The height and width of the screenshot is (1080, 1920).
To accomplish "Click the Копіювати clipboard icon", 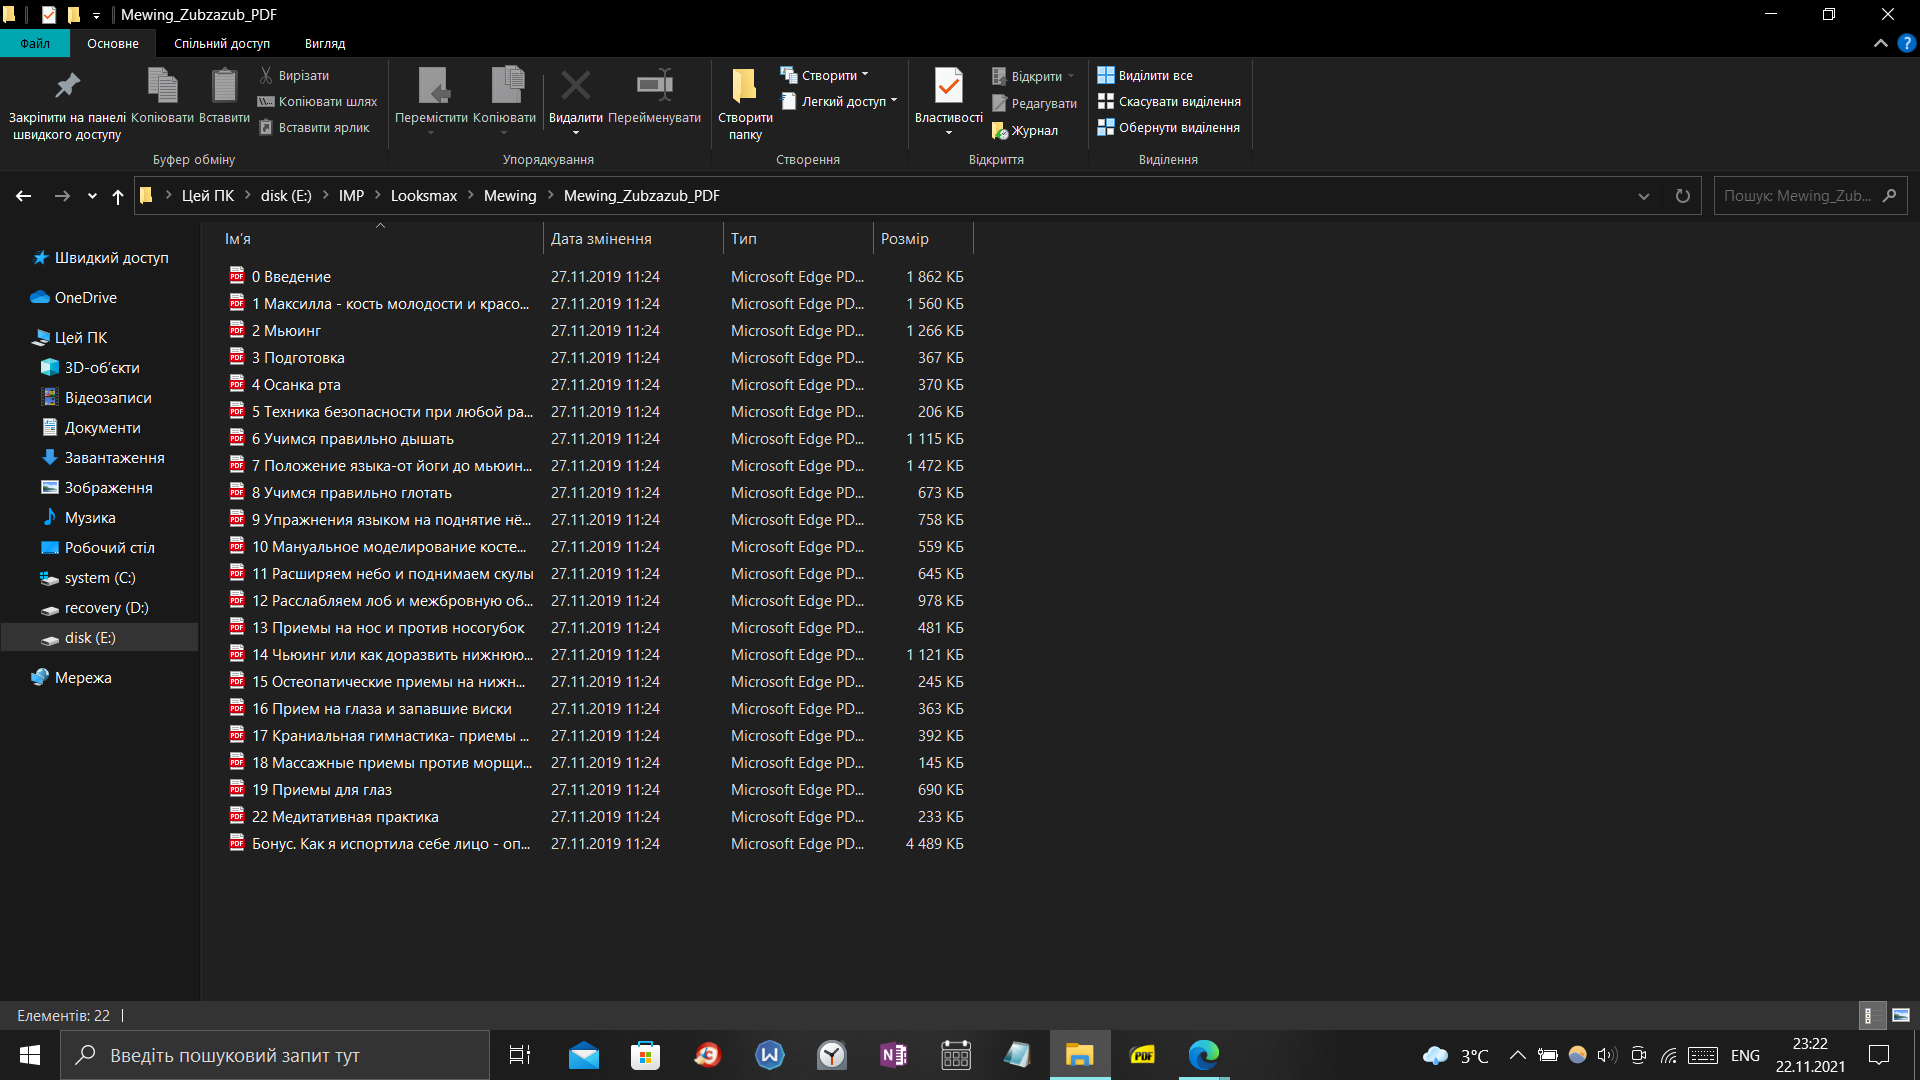I will (162, 86).
